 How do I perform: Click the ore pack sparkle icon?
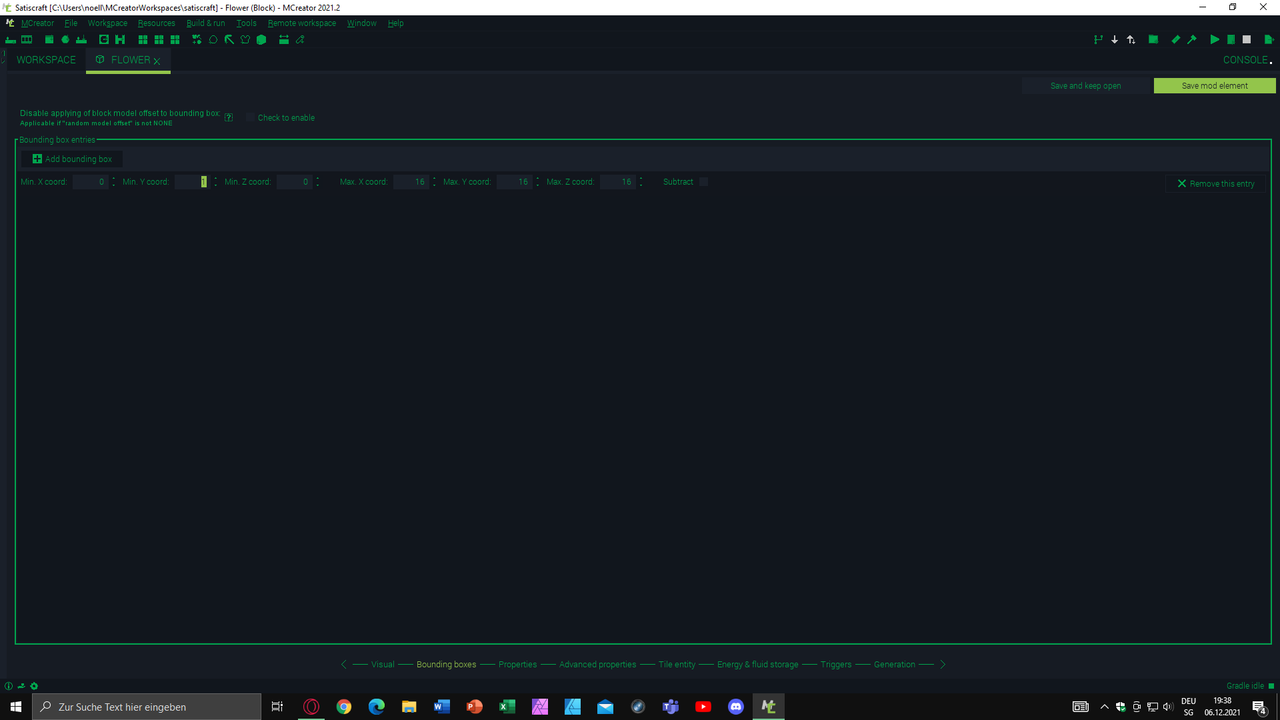(197, 40)
